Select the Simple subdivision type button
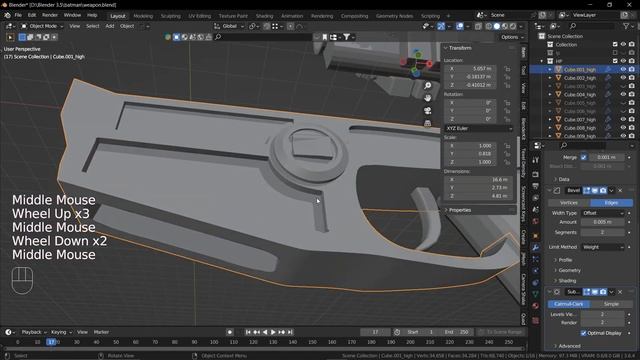Screen dimensions: 640x360 pyautogui.click(x=611, y=304)
